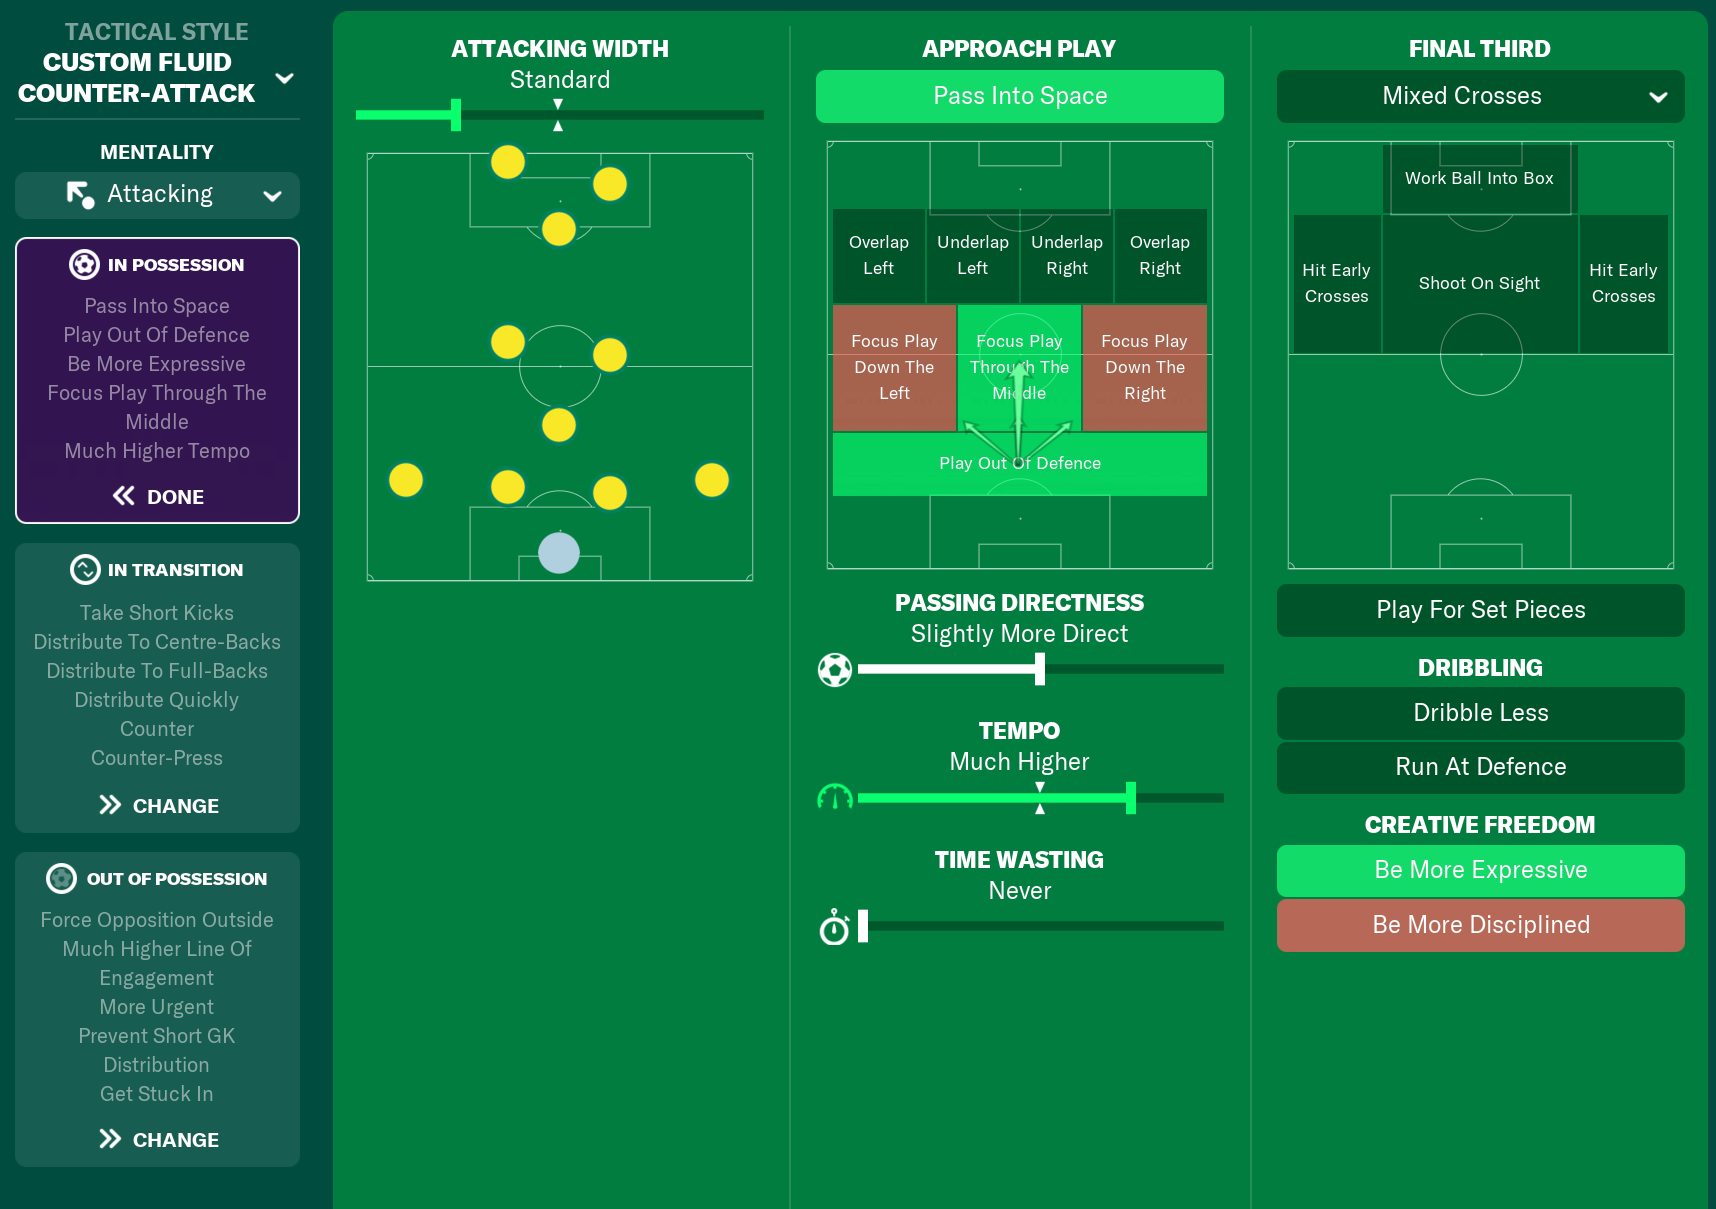Click the Out Of Possession shield icon

point(62,878)
